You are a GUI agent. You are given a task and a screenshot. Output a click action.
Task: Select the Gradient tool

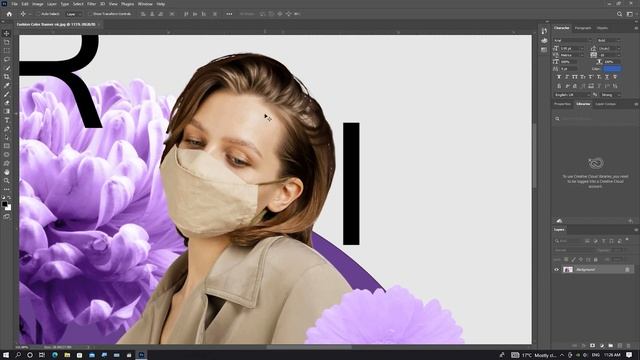click(x=7, y=111)
